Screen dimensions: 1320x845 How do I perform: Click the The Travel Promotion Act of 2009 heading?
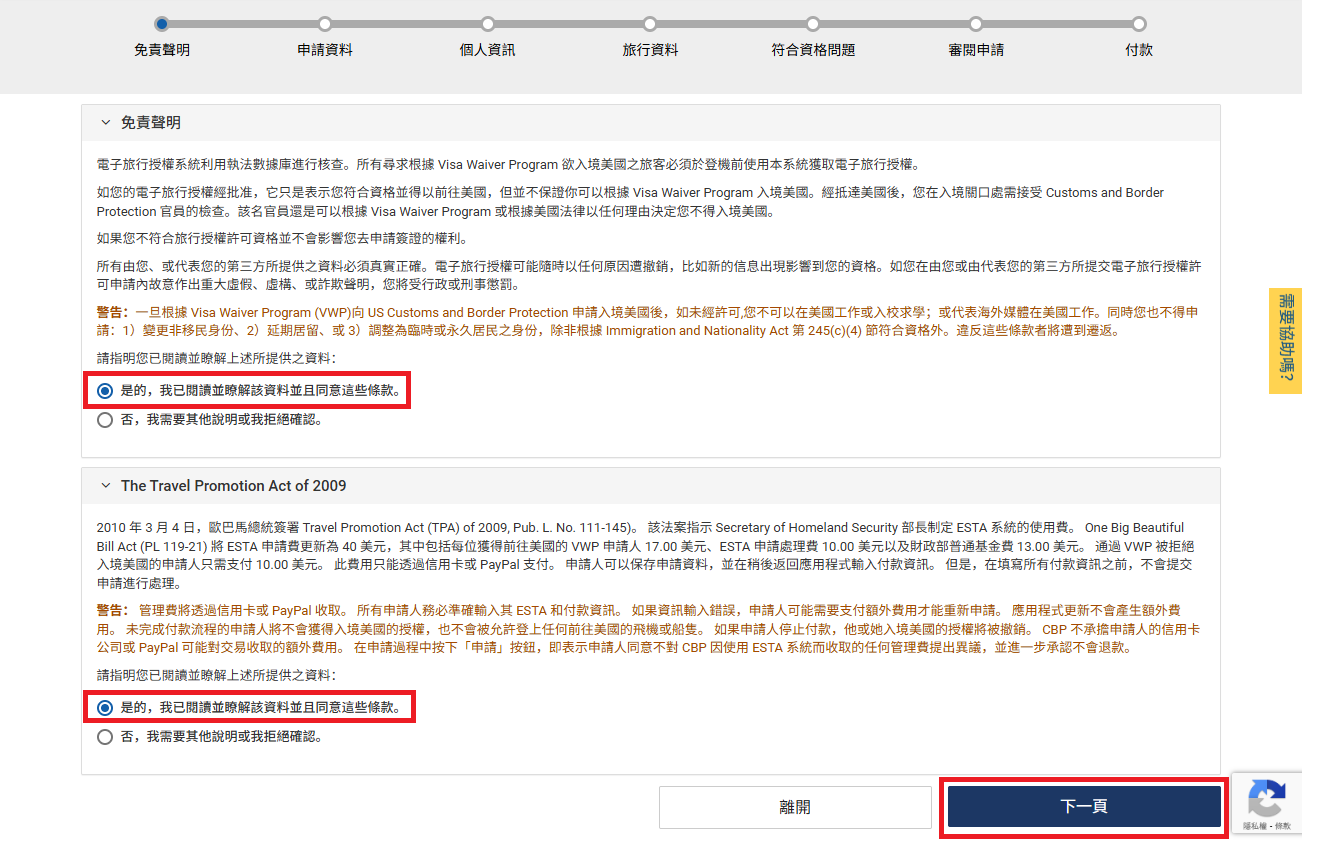[x=233, y=486]
